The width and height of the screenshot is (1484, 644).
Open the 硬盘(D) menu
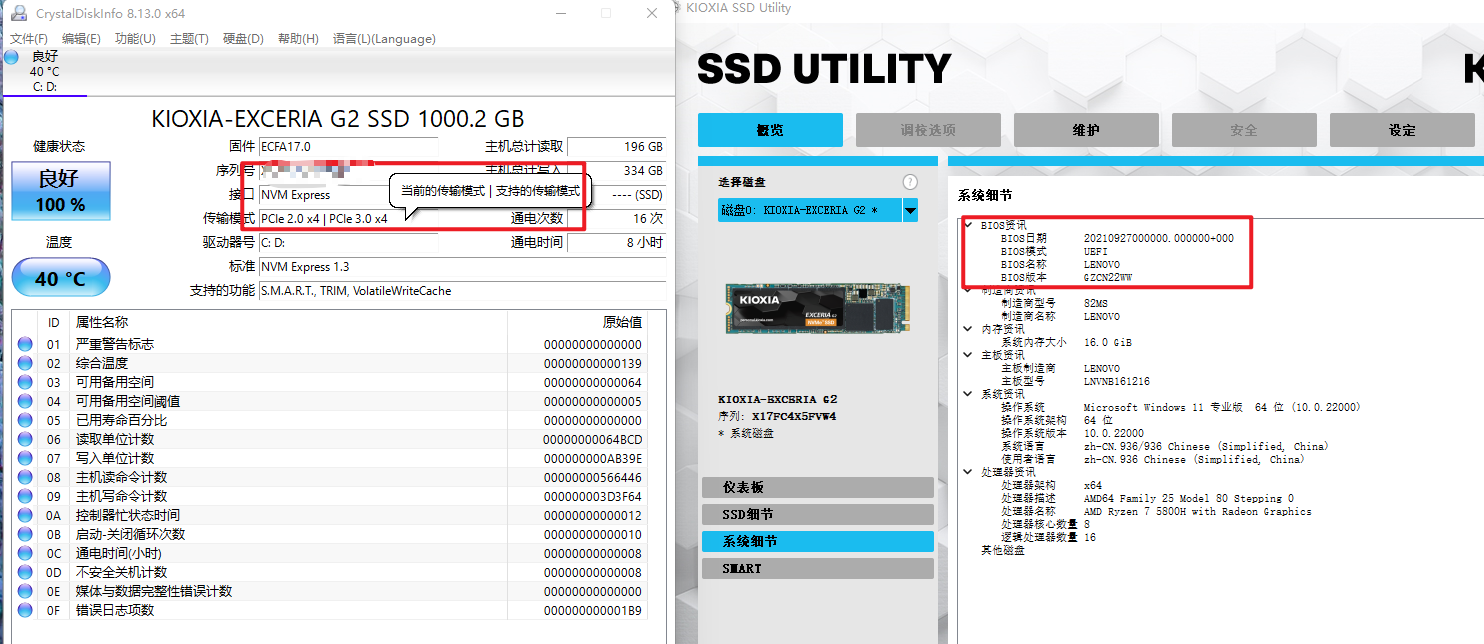tap(243, 39)
